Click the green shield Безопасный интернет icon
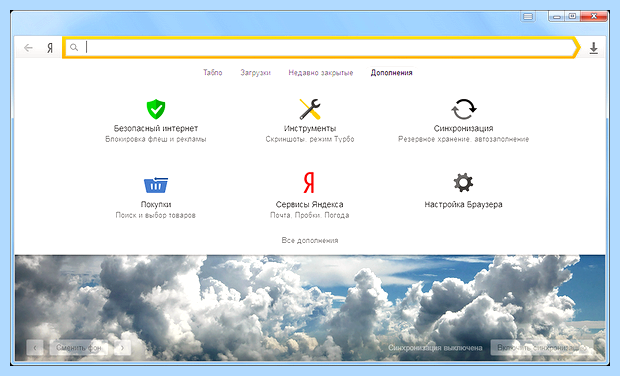This screenshot has width=620, height=376. click(x=156, y=109)
